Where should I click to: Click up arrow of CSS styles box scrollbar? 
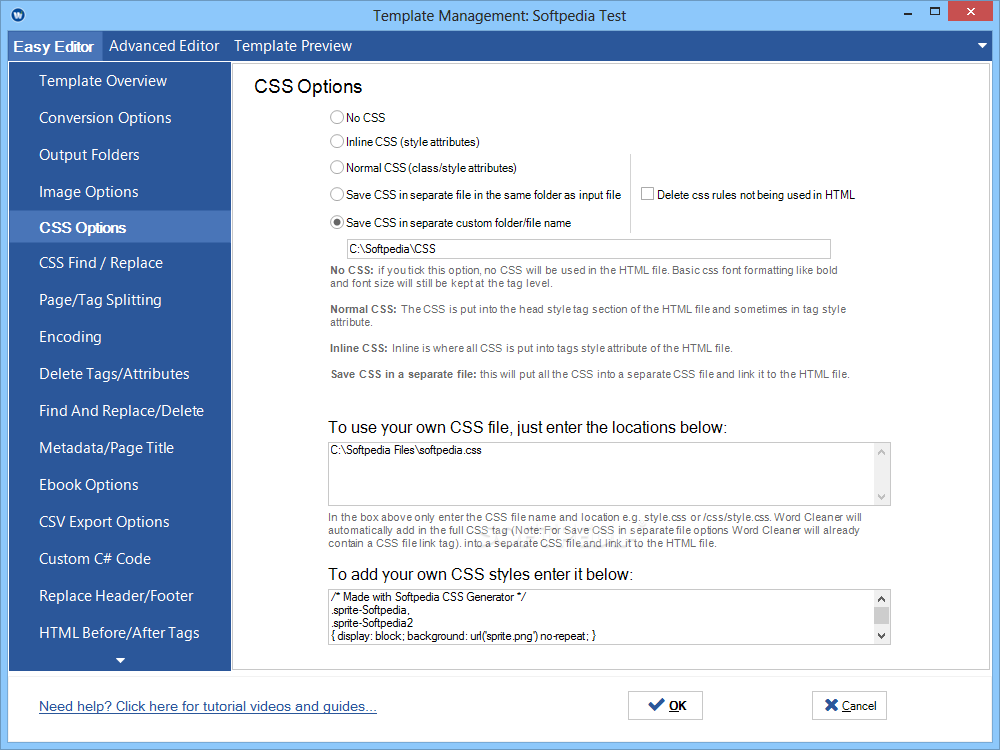(881, 599)
